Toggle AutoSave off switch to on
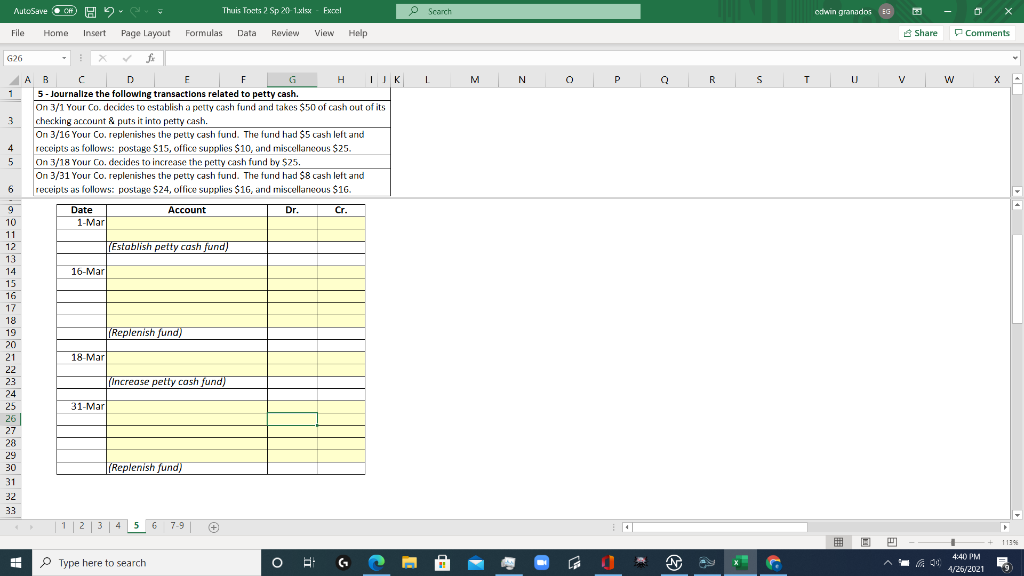The image size is (1024, 576). [x=64, y=11]
